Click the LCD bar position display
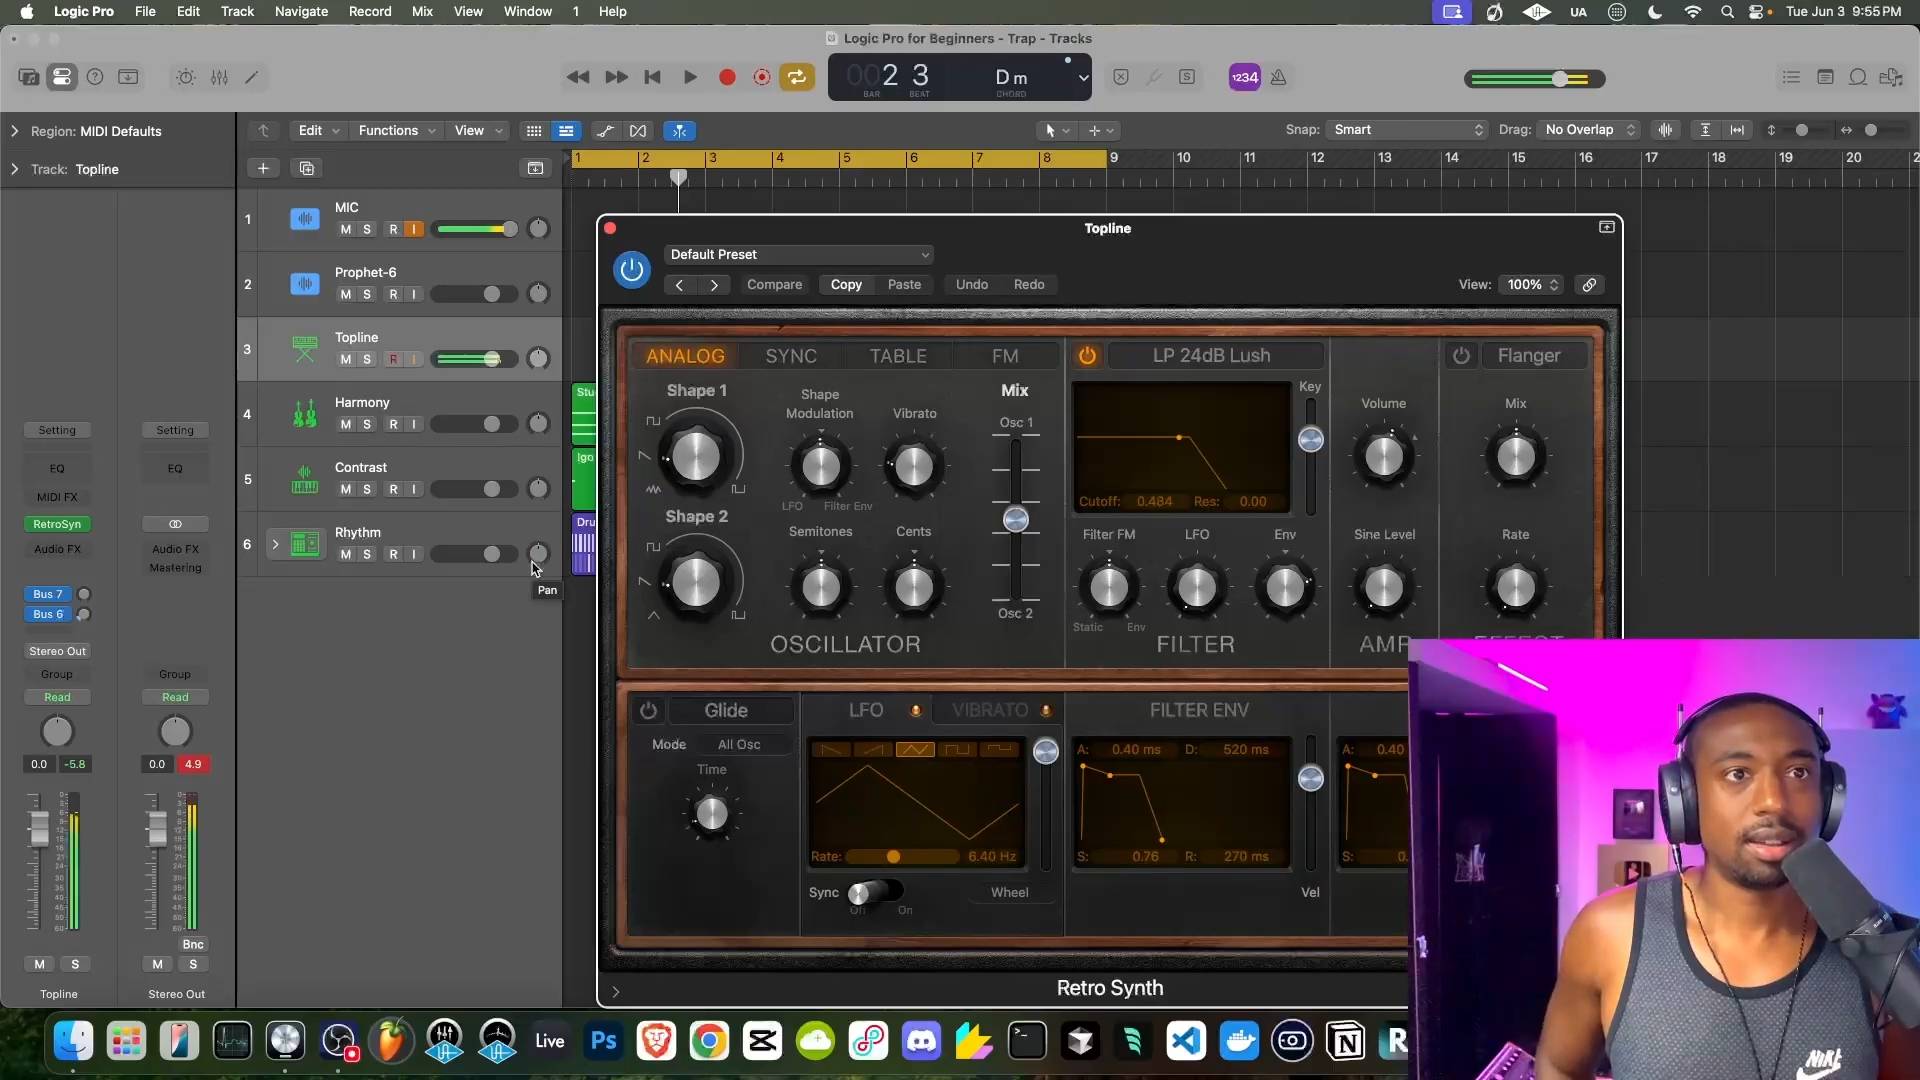Screen dimensions: 1920x1080 tap(889, 77)
